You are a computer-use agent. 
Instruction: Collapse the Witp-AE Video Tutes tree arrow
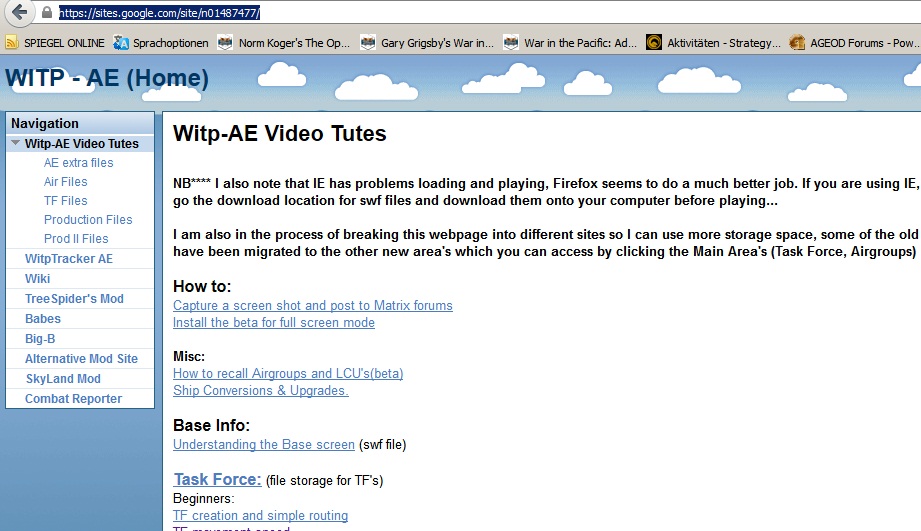coord(16,143)
